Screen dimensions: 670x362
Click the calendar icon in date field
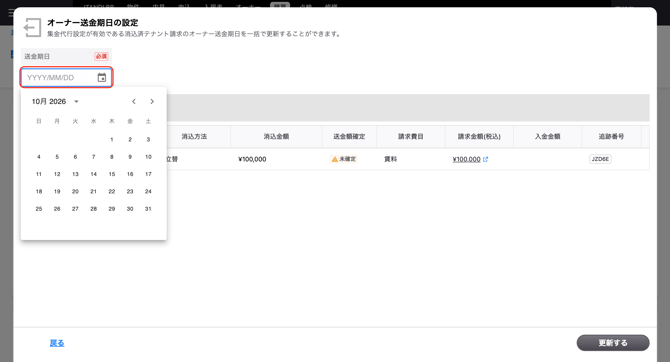(x=102, y=77)
